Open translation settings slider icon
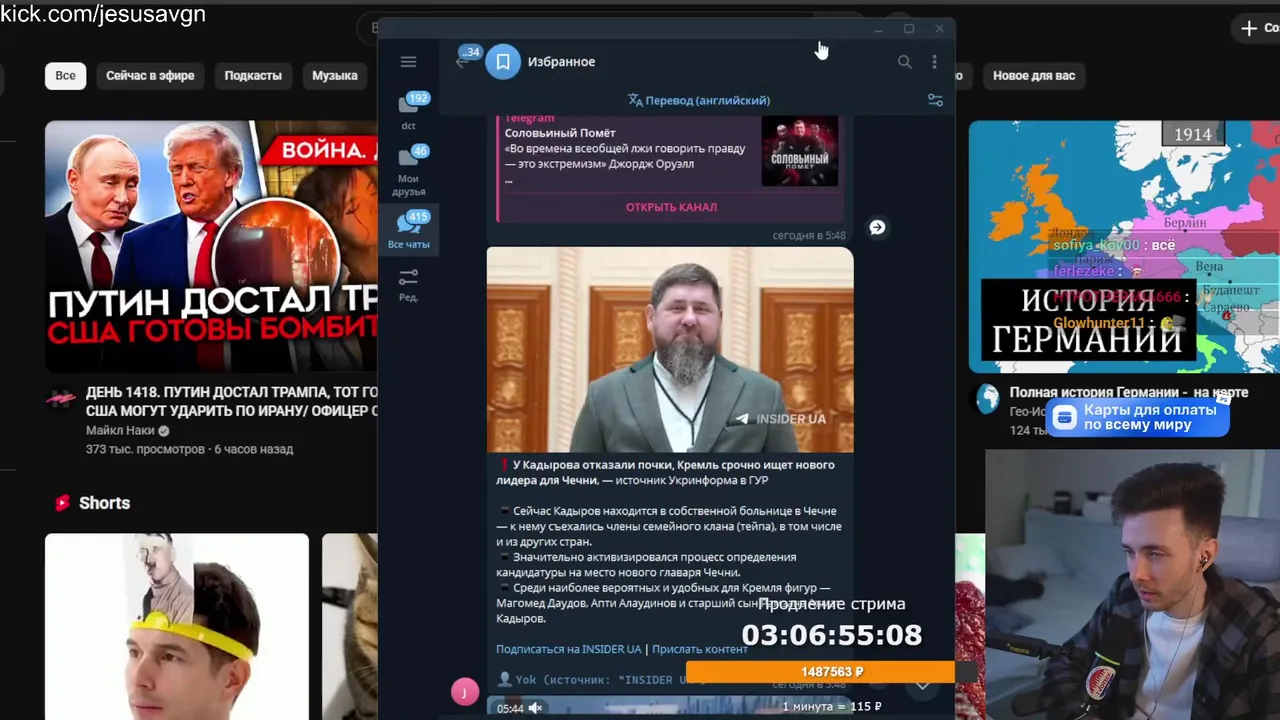This screenshot has height=720, width=1280. [x=935, y=100]
